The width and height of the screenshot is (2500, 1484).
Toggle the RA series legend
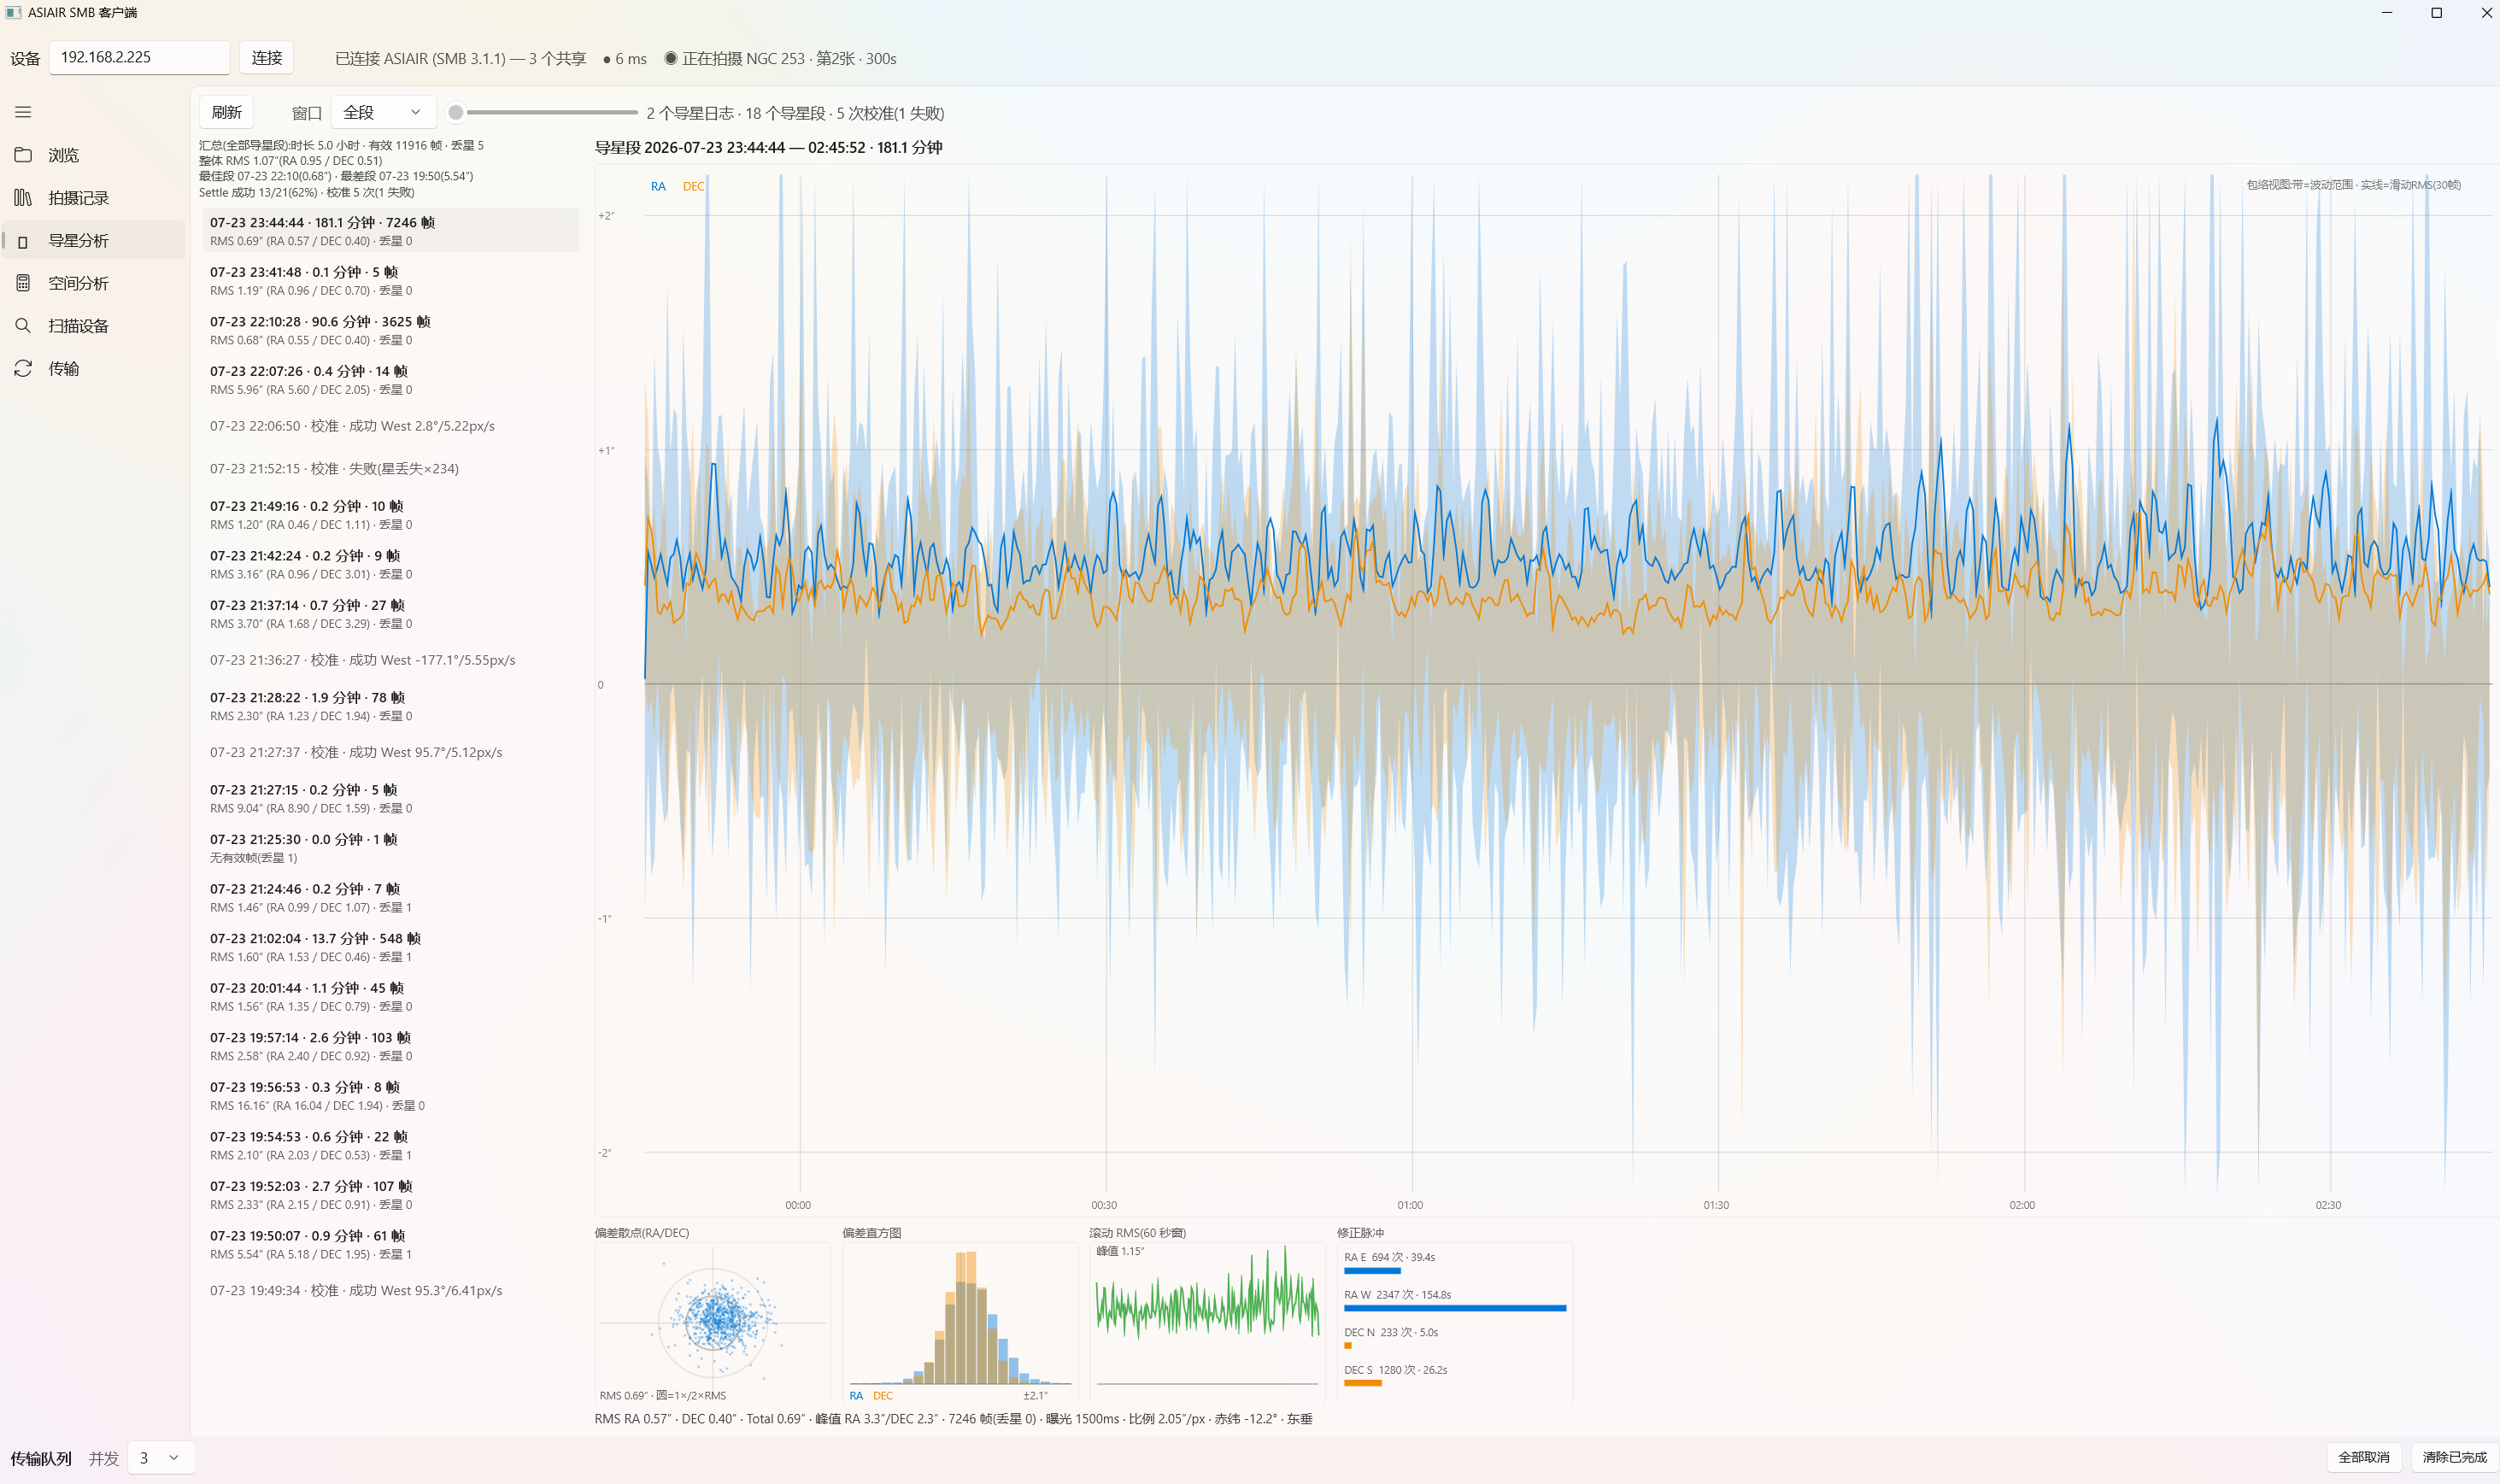click(x=658, y=186)
